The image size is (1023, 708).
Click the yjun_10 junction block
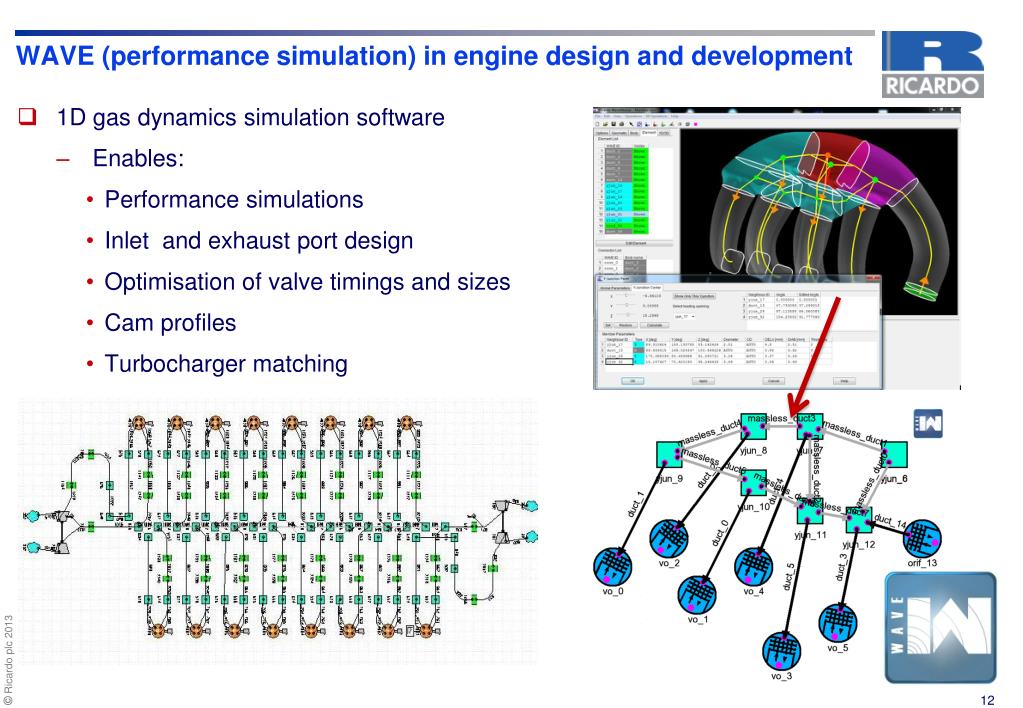tap(754, 482)
